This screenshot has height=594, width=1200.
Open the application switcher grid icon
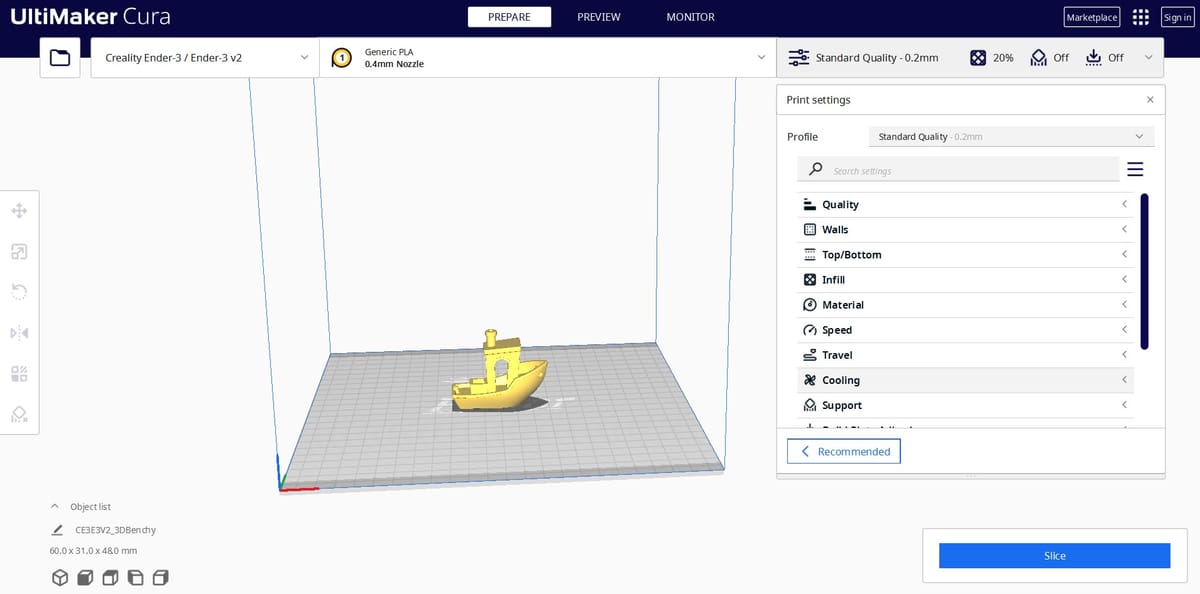[1140, 17]
